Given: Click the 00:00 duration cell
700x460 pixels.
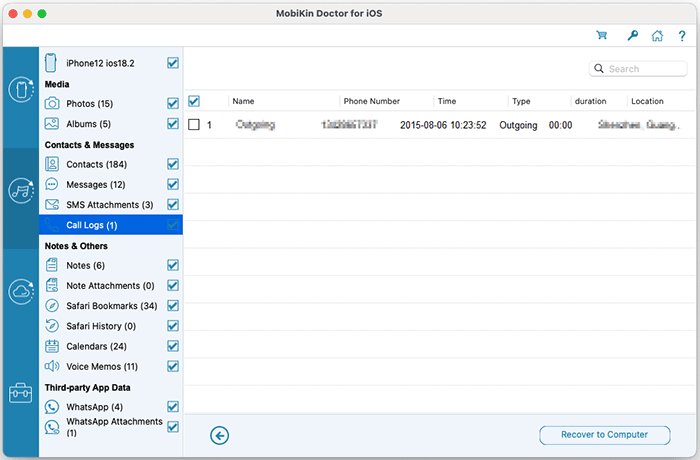Looking at the screenshot, I should point(560,125).
